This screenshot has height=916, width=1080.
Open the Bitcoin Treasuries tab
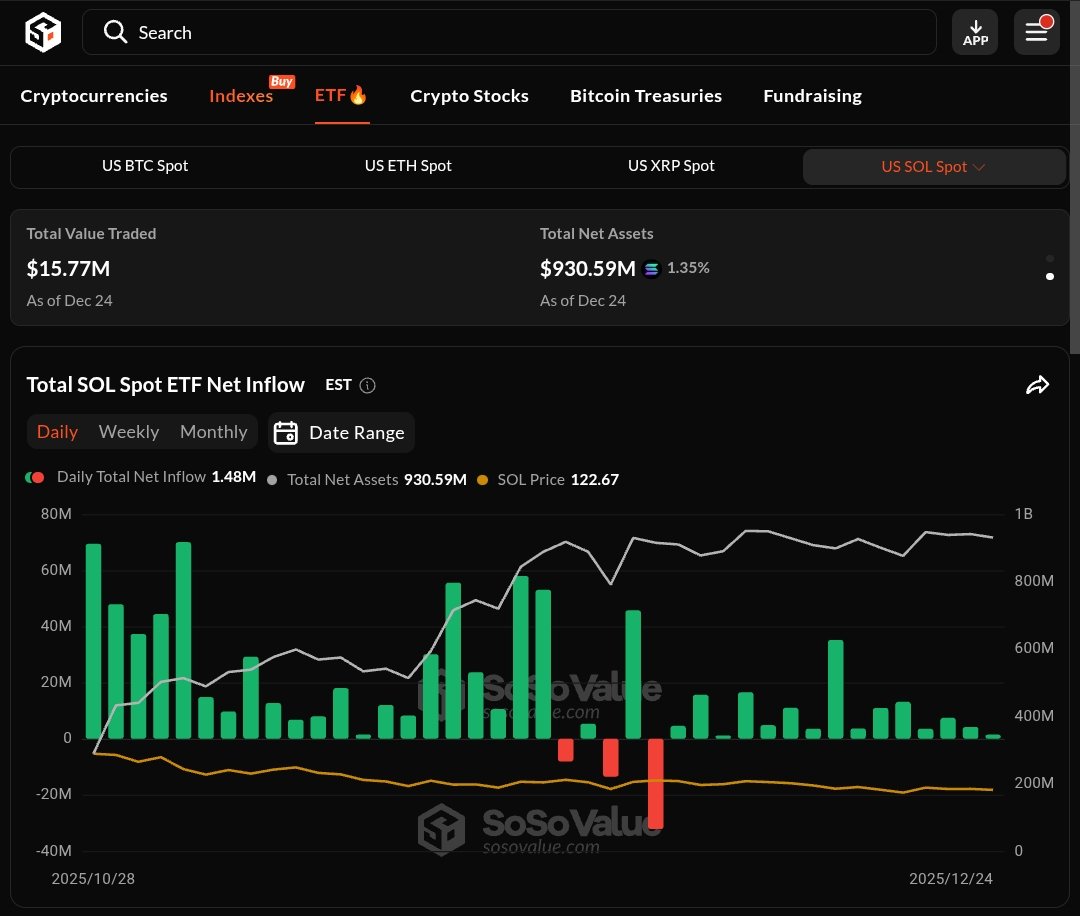coord(646,96)
